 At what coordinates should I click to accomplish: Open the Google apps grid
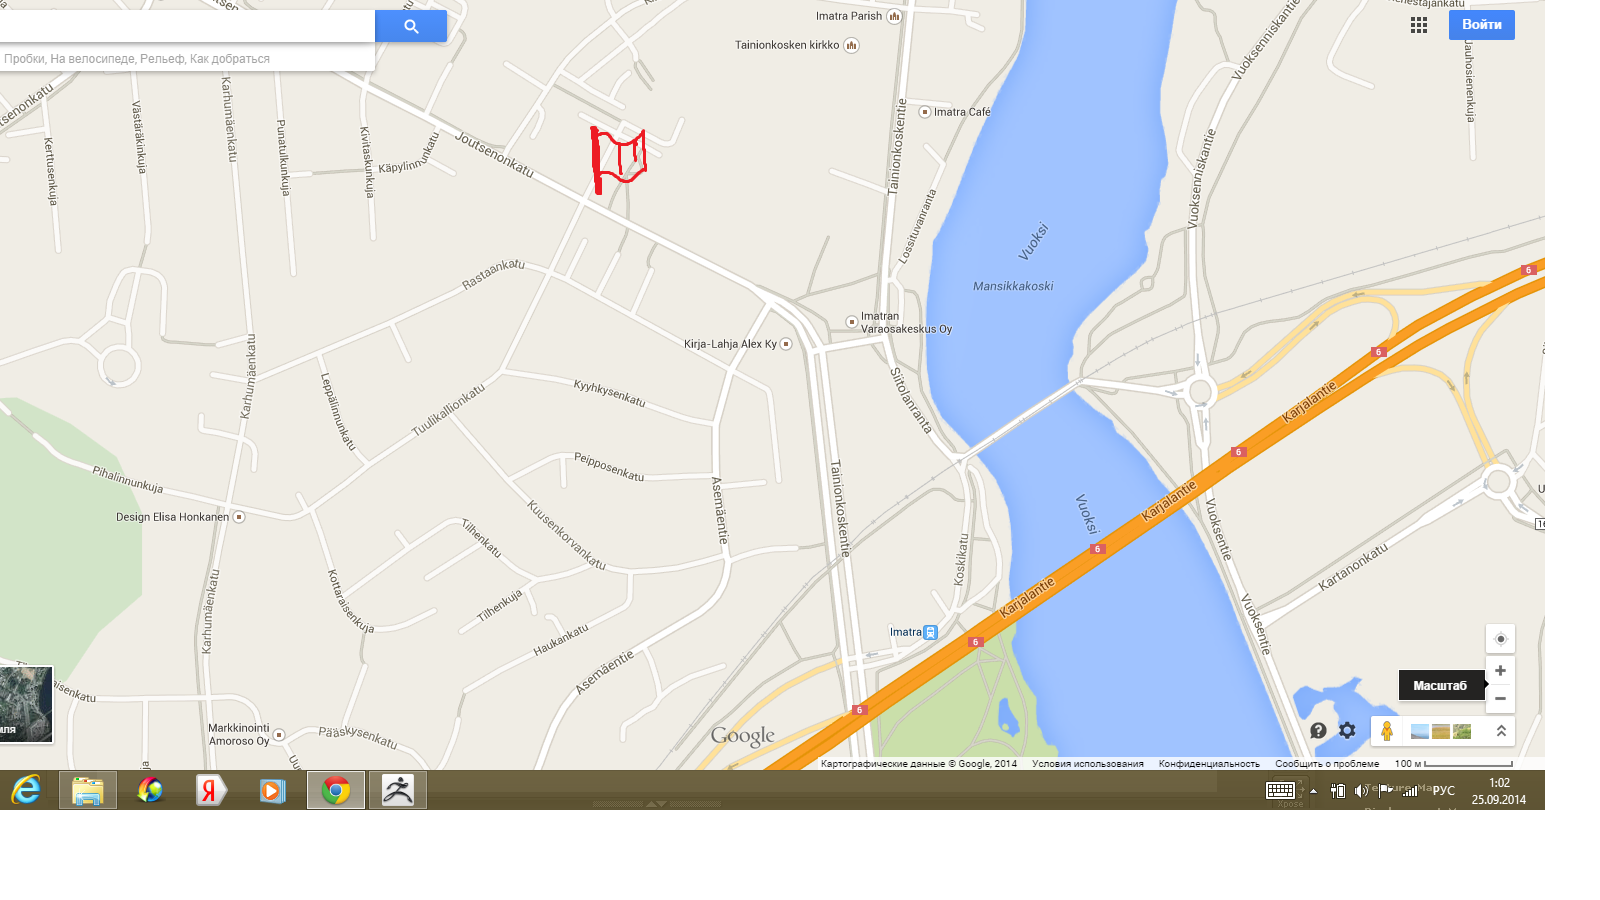click(1419, 25)
